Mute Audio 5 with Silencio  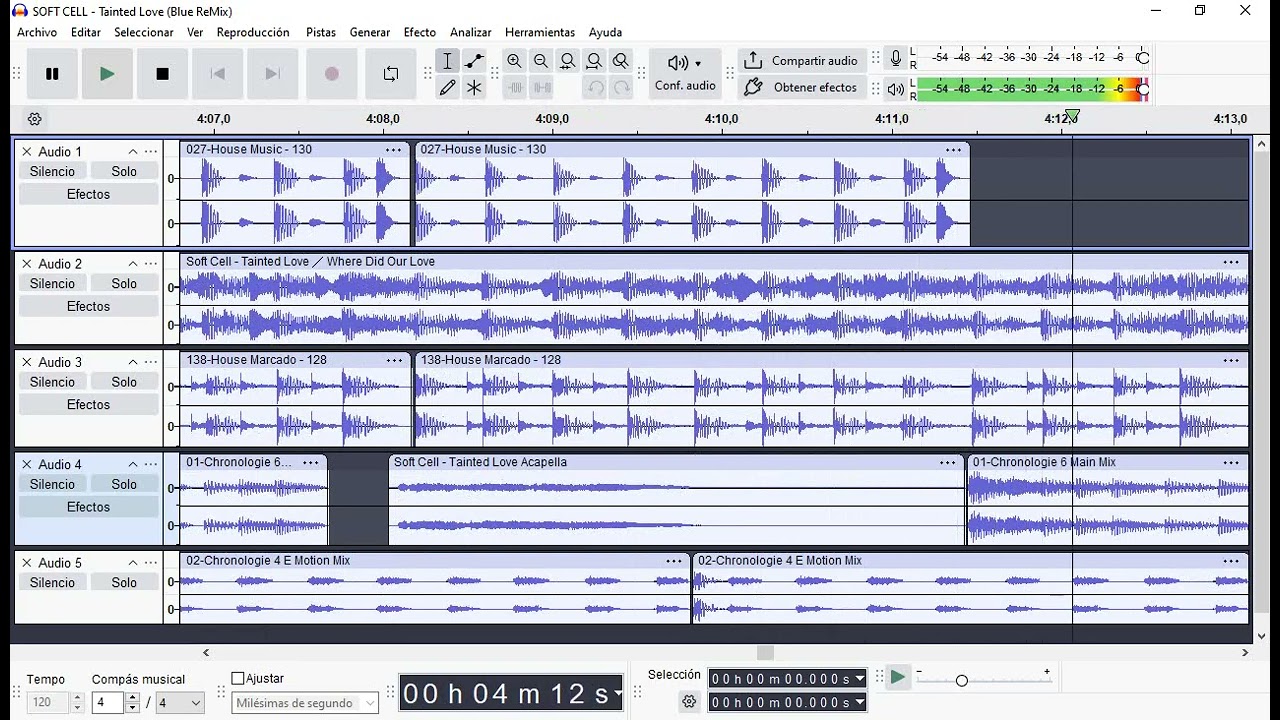coord(52,582)
